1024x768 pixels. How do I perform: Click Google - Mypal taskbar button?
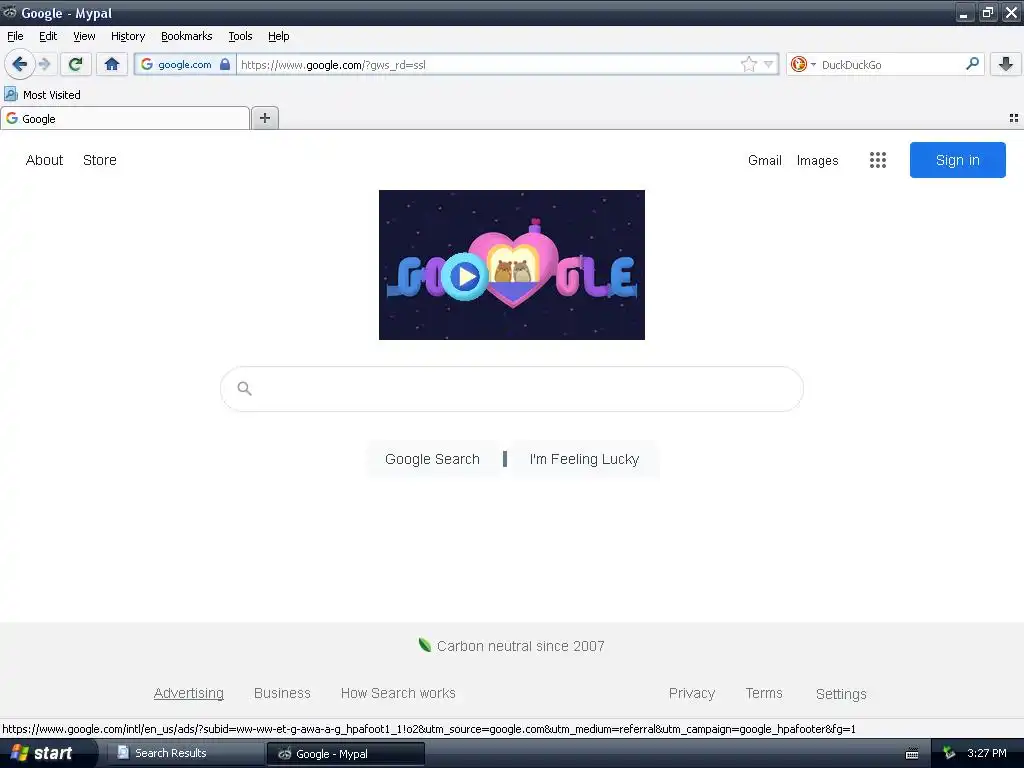coord(346,754)
